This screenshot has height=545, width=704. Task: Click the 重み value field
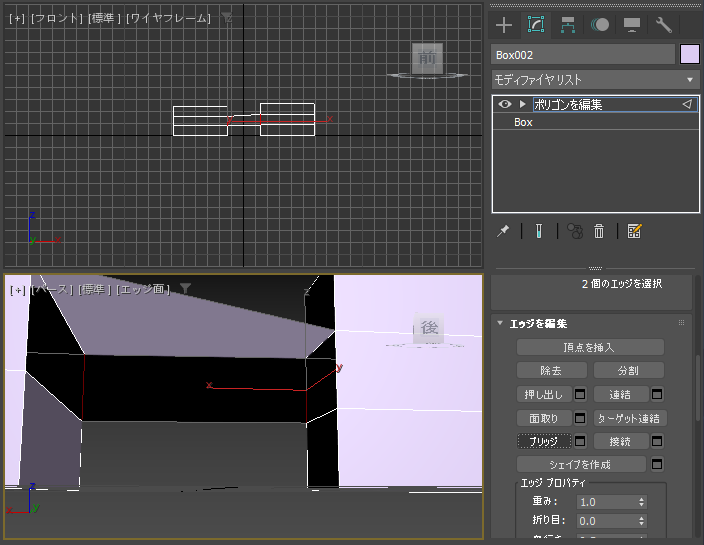coord(607,502)
